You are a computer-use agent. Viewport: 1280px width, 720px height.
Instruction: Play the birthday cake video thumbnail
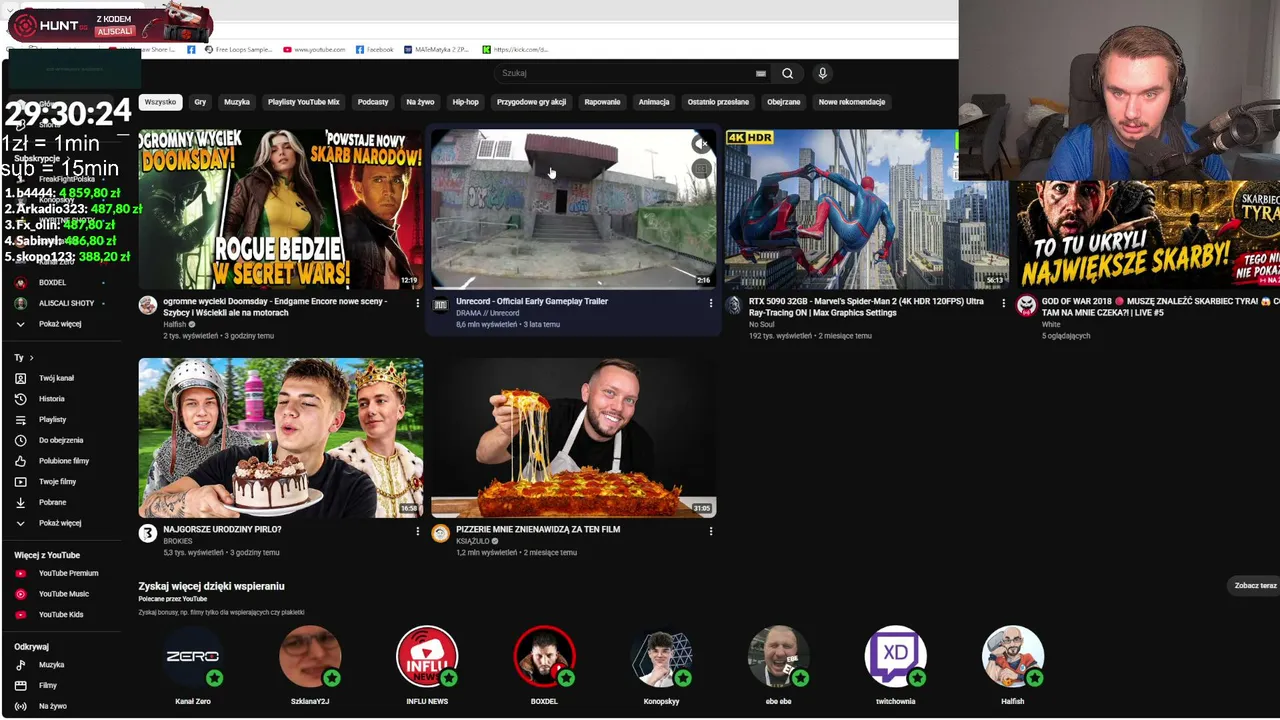point(281,438)
